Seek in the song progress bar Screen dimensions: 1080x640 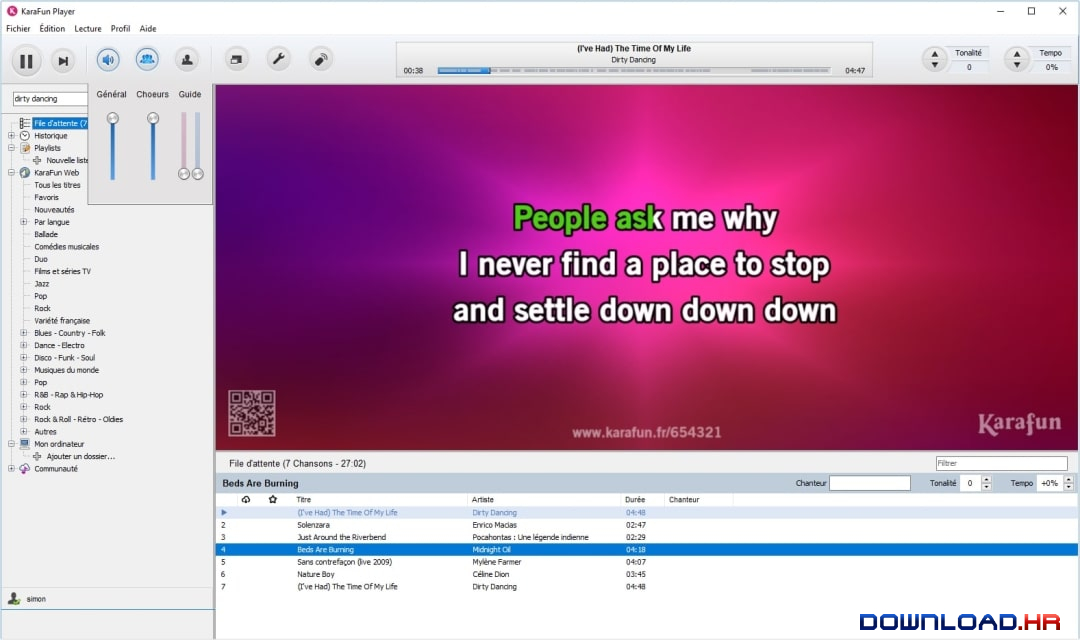coord(634,70)
